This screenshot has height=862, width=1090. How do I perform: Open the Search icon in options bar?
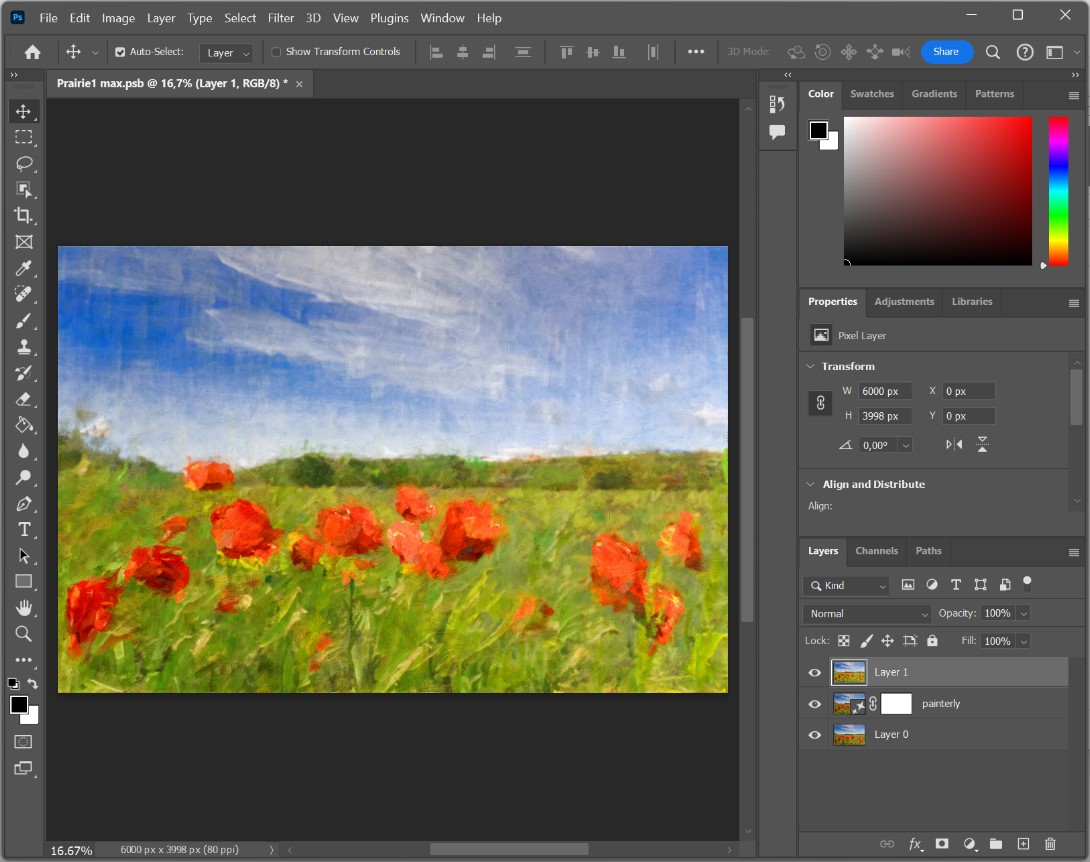[993, 52]
